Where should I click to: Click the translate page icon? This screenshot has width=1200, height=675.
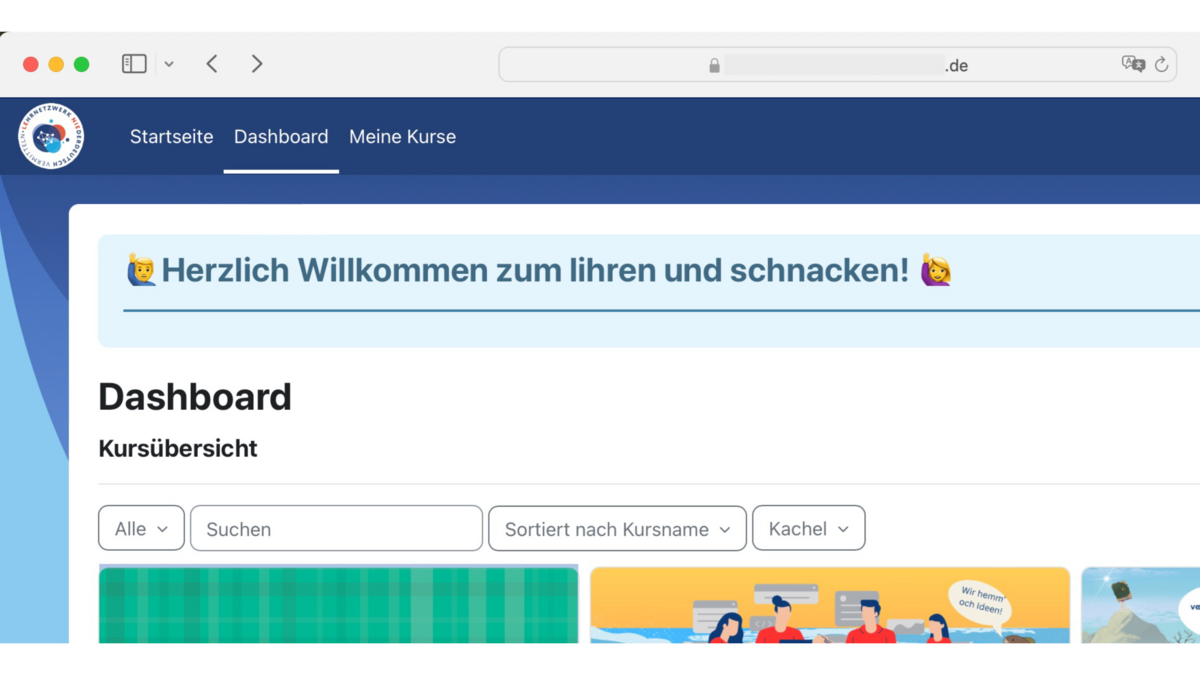(x=1133, y=65)
